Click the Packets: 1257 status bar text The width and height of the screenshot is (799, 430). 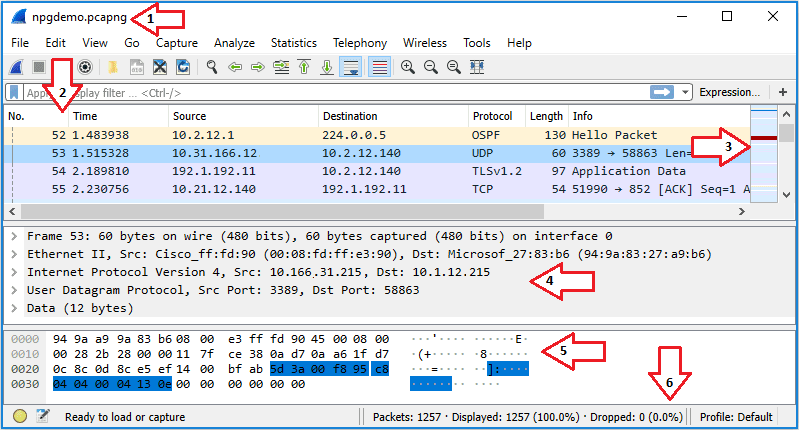point(407,417)
